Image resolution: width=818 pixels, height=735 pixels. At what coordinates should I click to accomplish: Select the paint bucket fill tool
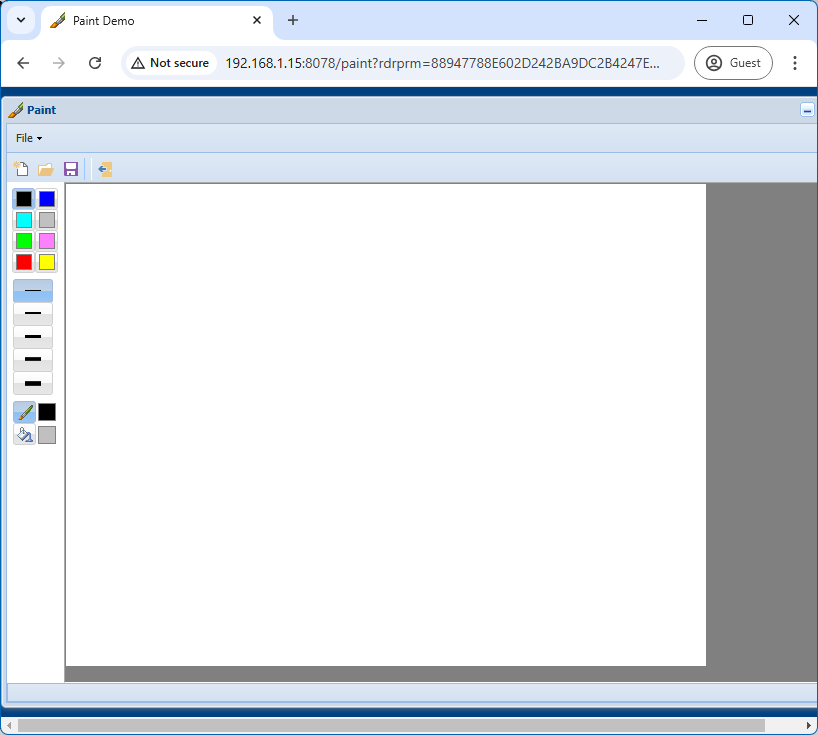24,435
